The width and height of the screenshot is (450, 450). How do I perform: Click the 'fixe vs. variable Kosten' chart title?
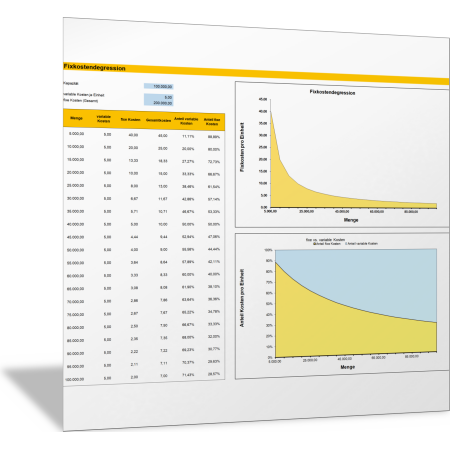tap(325, 240)
